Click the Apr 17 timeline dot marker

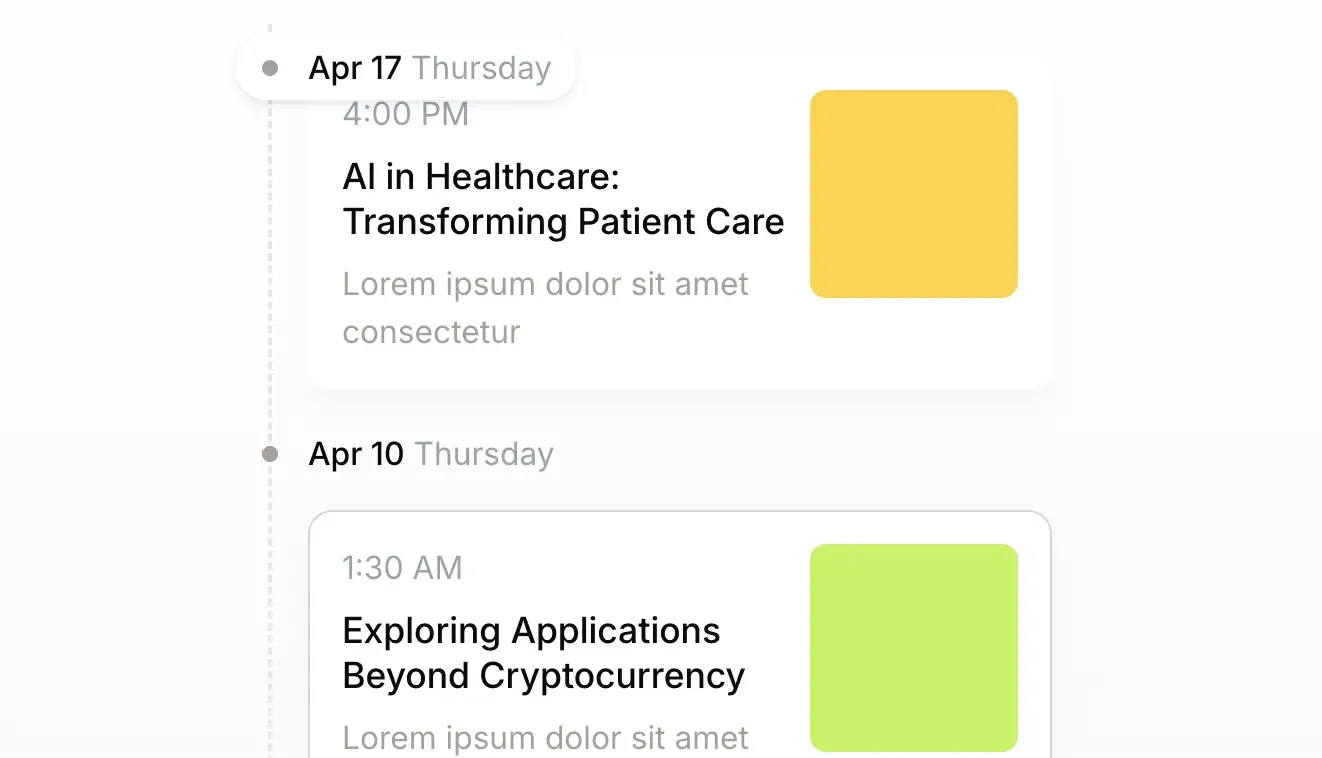click(x=270, y=68)
